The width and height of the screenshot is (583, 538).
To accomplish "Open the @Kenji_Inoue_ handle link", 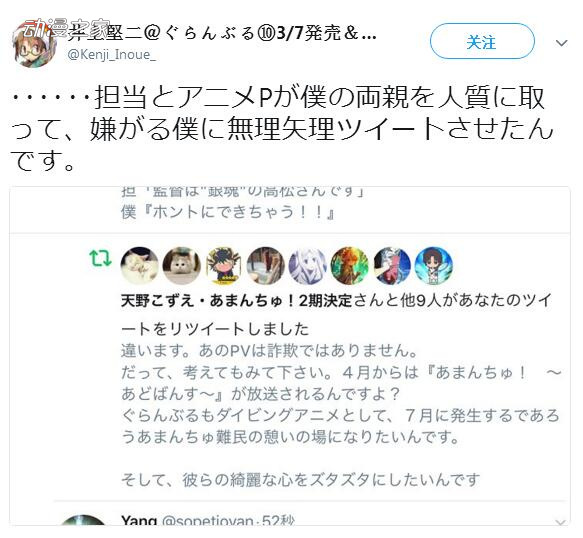I will 112,55.
